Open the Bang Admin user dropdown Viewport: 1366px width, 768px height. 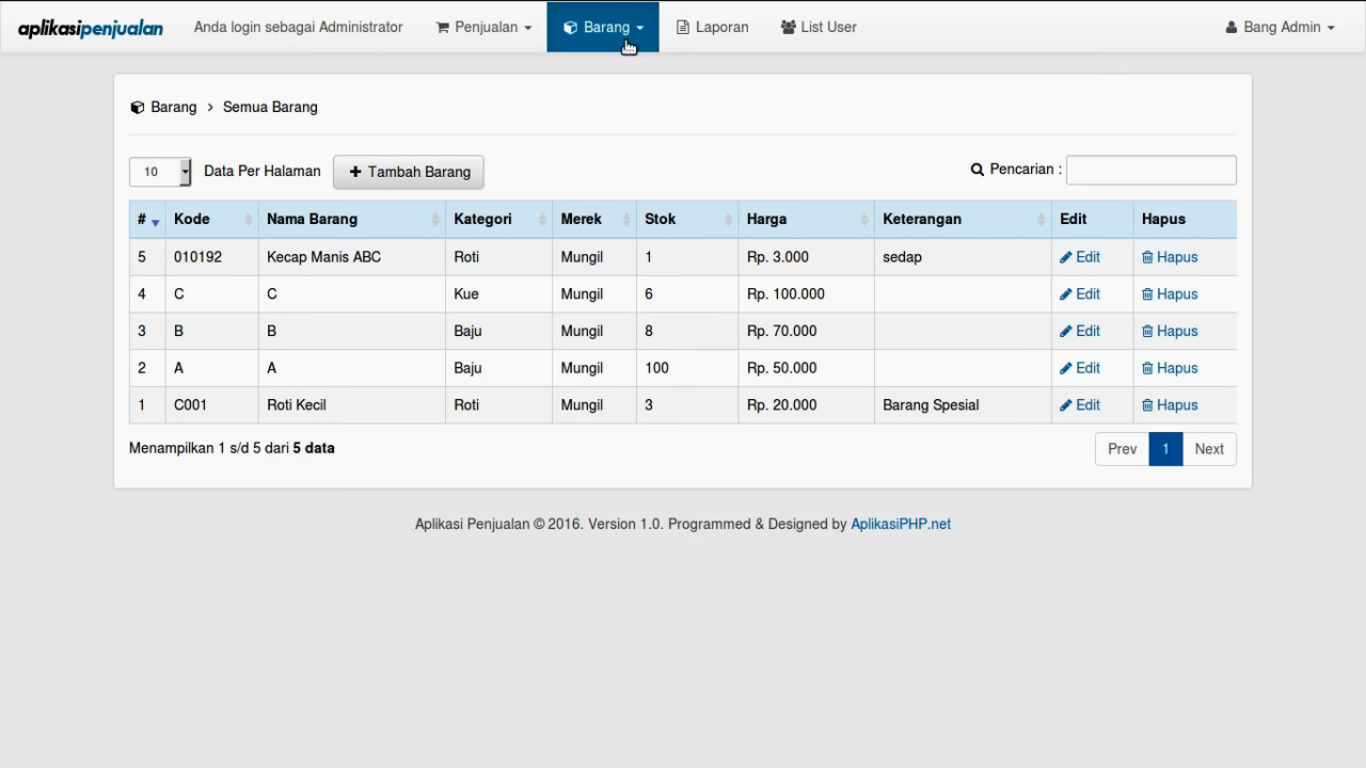(1280, 27)
